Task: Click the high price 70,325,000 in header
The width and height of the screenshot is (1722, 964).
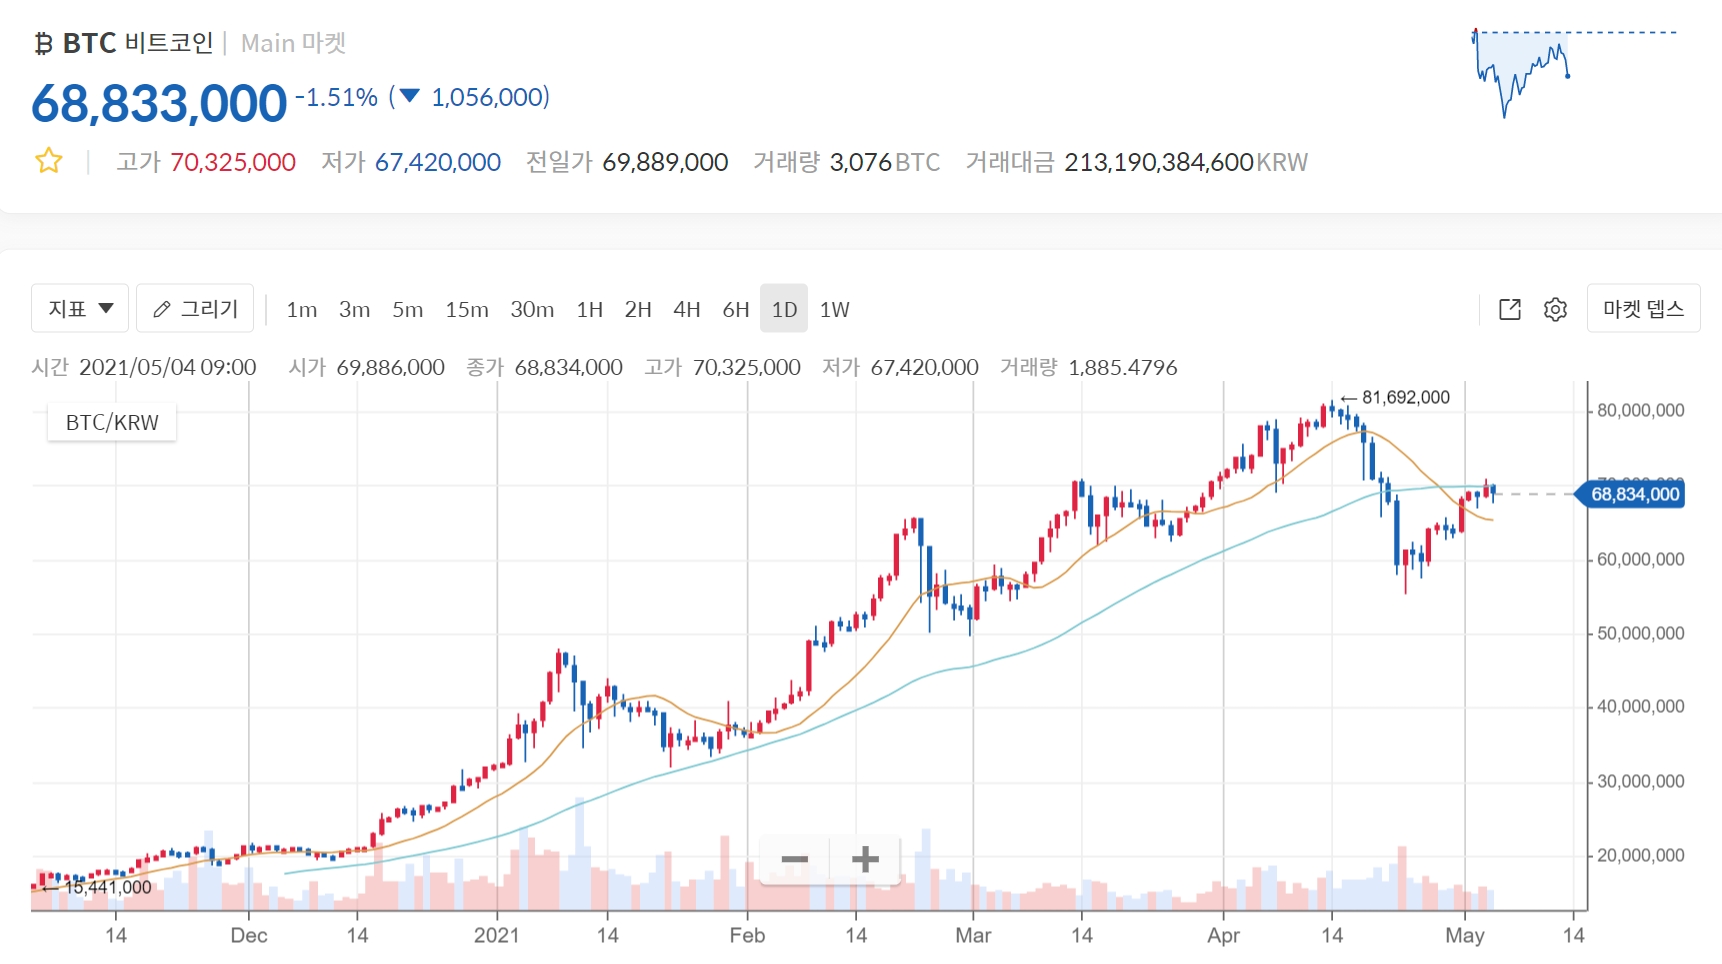Action: click(233, 162)
